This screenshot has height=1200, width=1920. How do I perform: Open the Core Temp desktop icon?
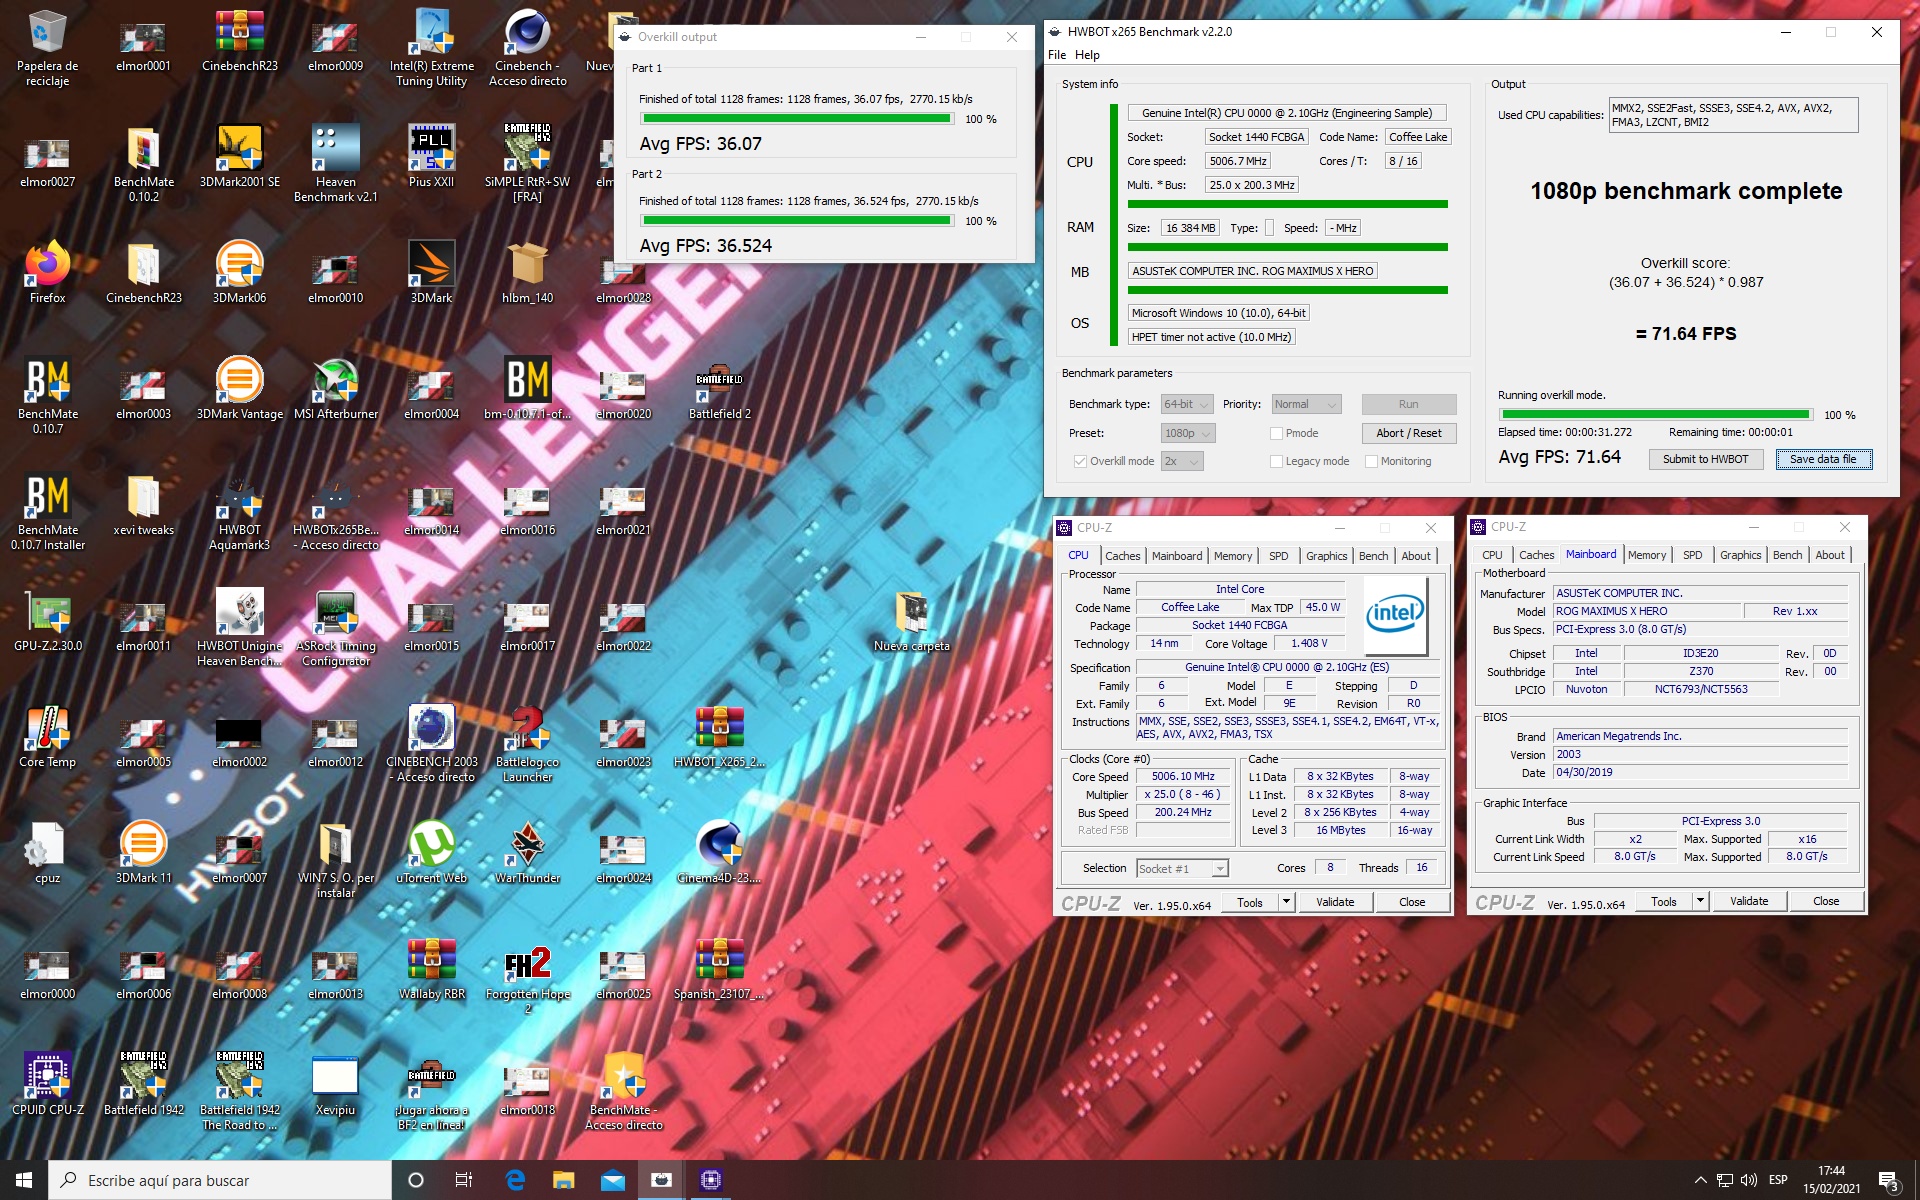pos(47,737)
